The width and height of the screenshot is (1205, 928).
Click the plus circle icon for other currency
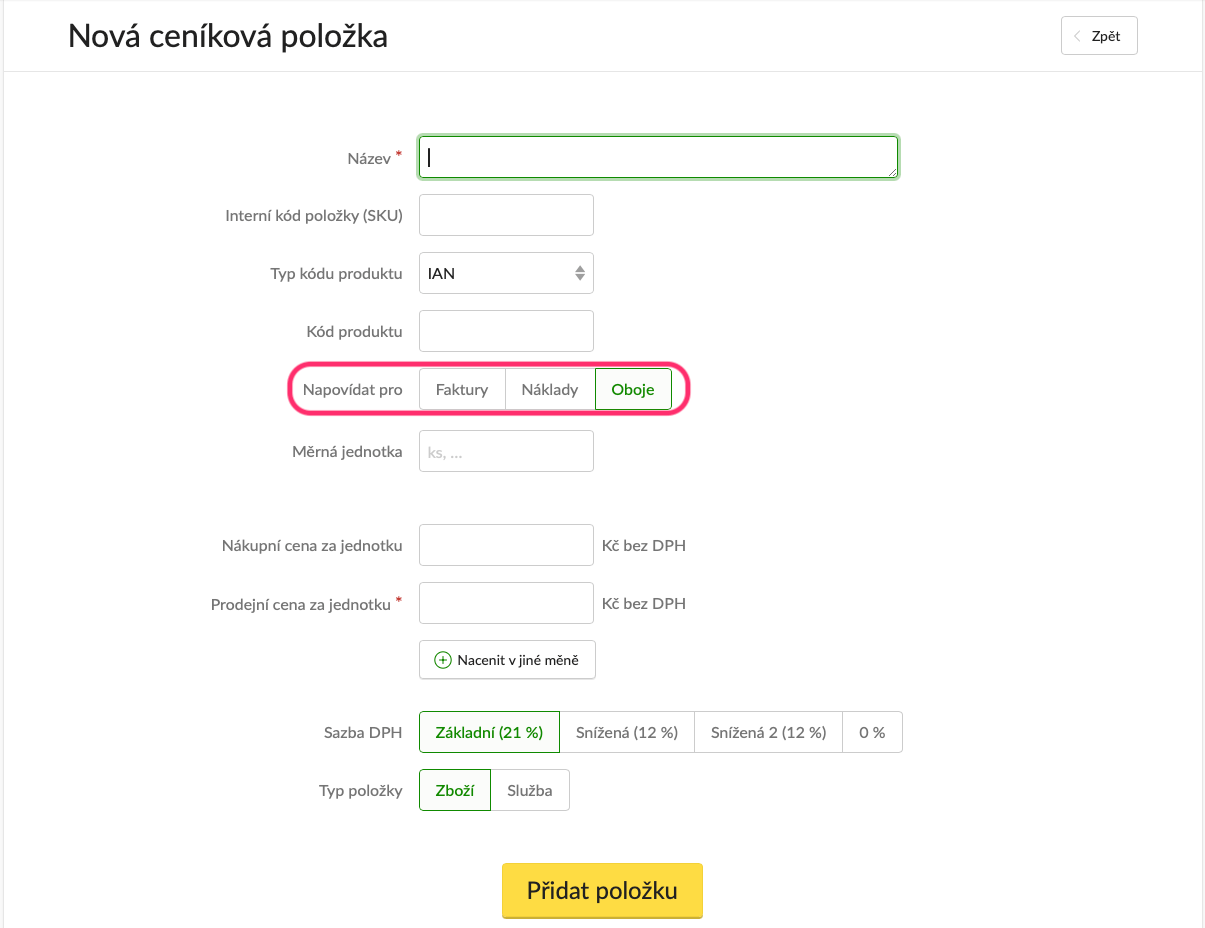[442, 660]
